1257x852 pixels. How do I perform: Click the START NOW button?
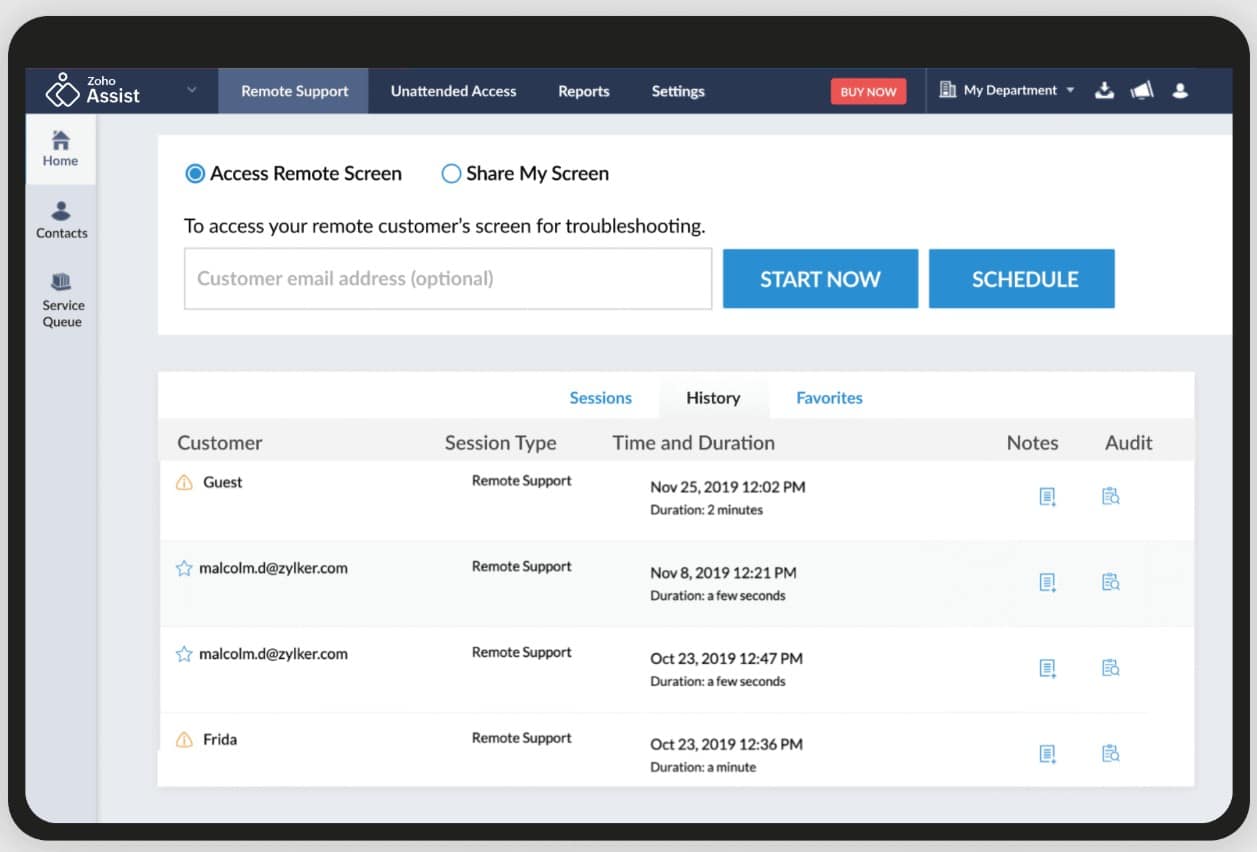pos(819,279)
